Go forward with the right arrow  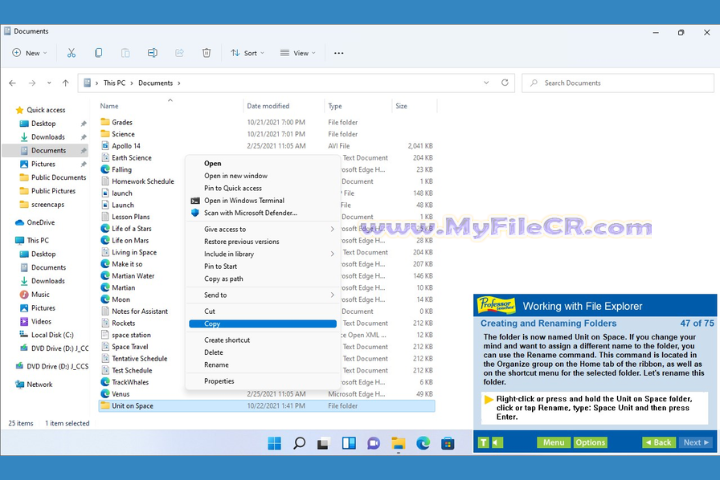tap(32, 83)
